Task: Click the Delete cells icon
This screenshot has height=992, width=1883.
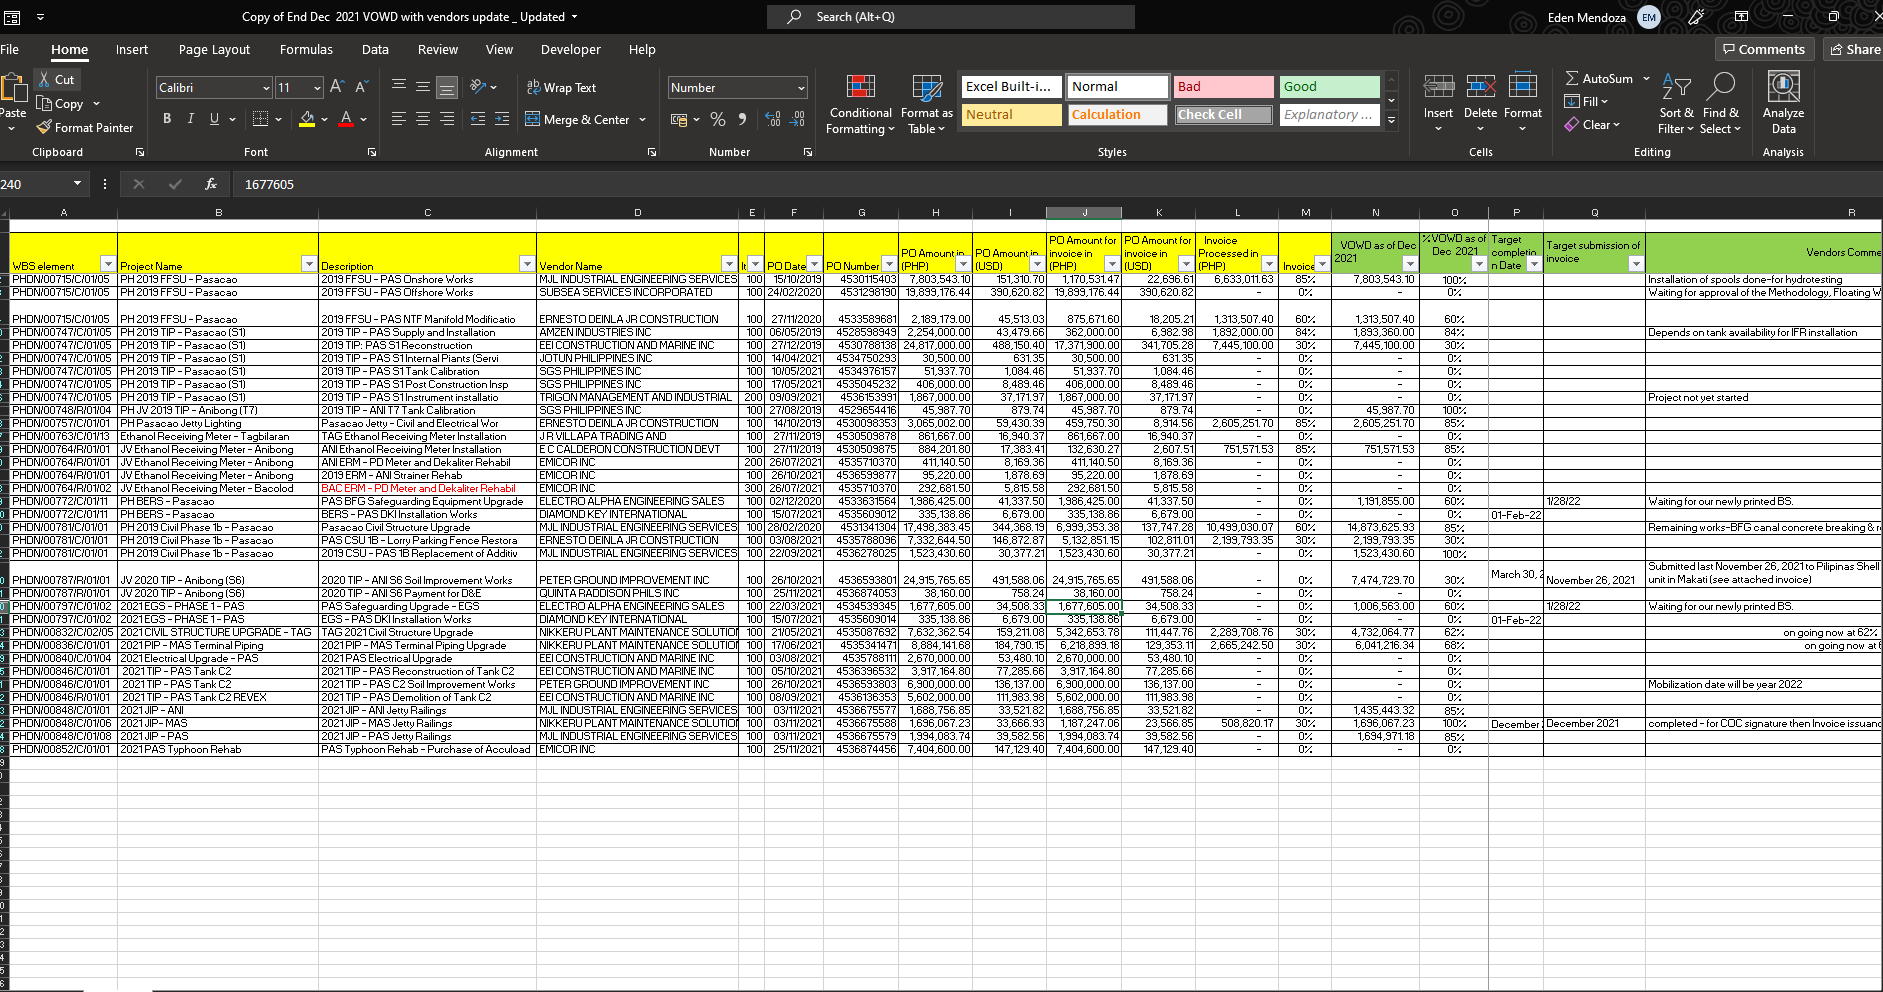Action: [x=1480, y=87]
